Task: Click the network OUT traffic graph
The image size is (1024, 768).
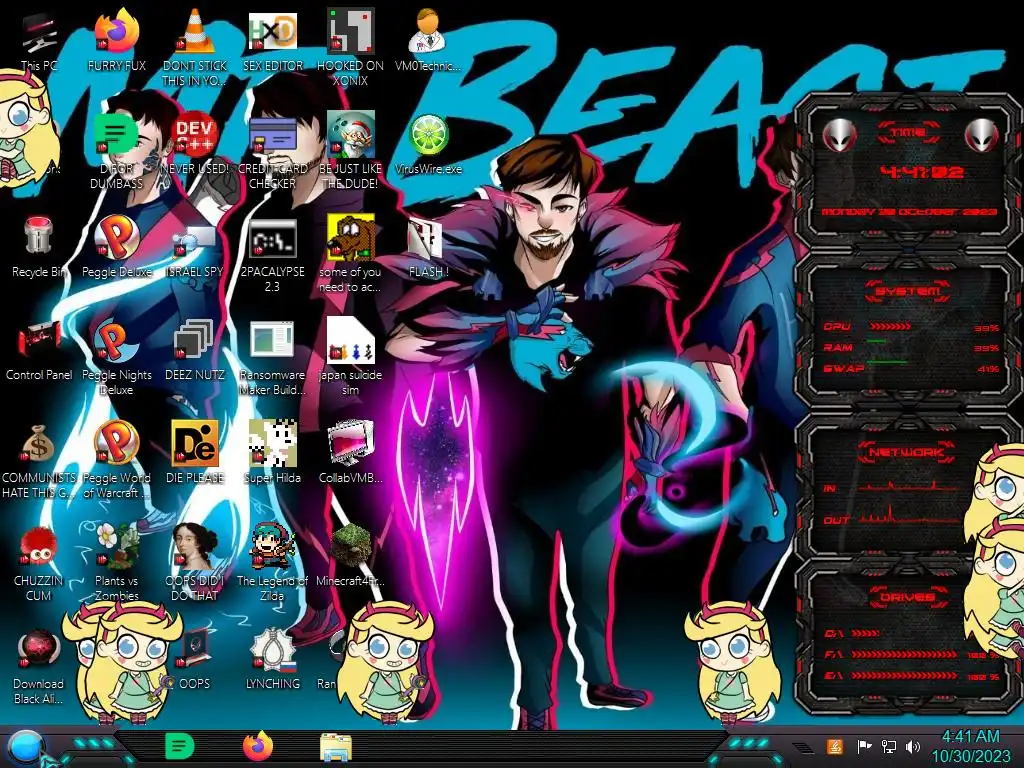Action: (x=909, y=516)
